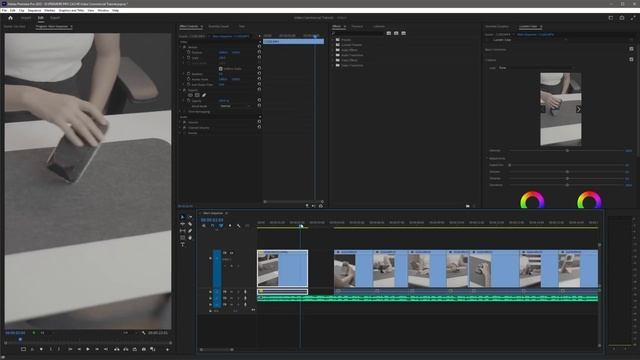Enable or disable Creative section checkbox
This screenshot has height=360, width=640.
coord(631,60)
